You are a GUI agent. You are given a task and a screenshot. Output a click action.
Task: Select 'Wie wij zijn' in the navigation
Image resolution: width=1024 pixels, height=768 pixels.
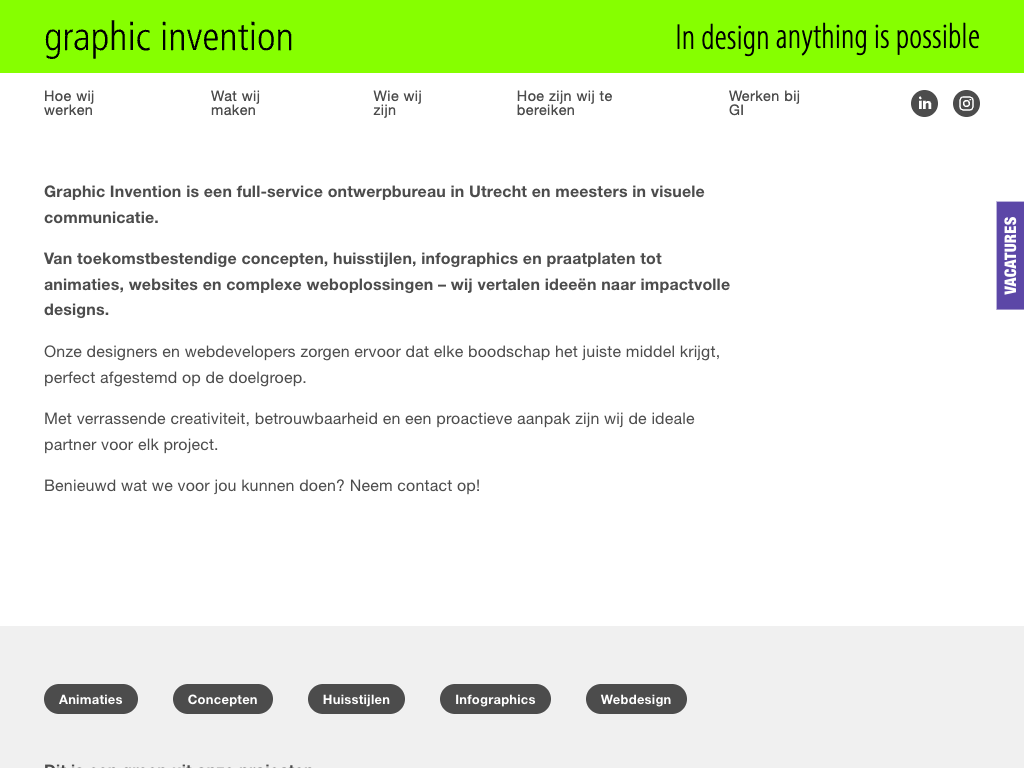[x=397, y=103]
